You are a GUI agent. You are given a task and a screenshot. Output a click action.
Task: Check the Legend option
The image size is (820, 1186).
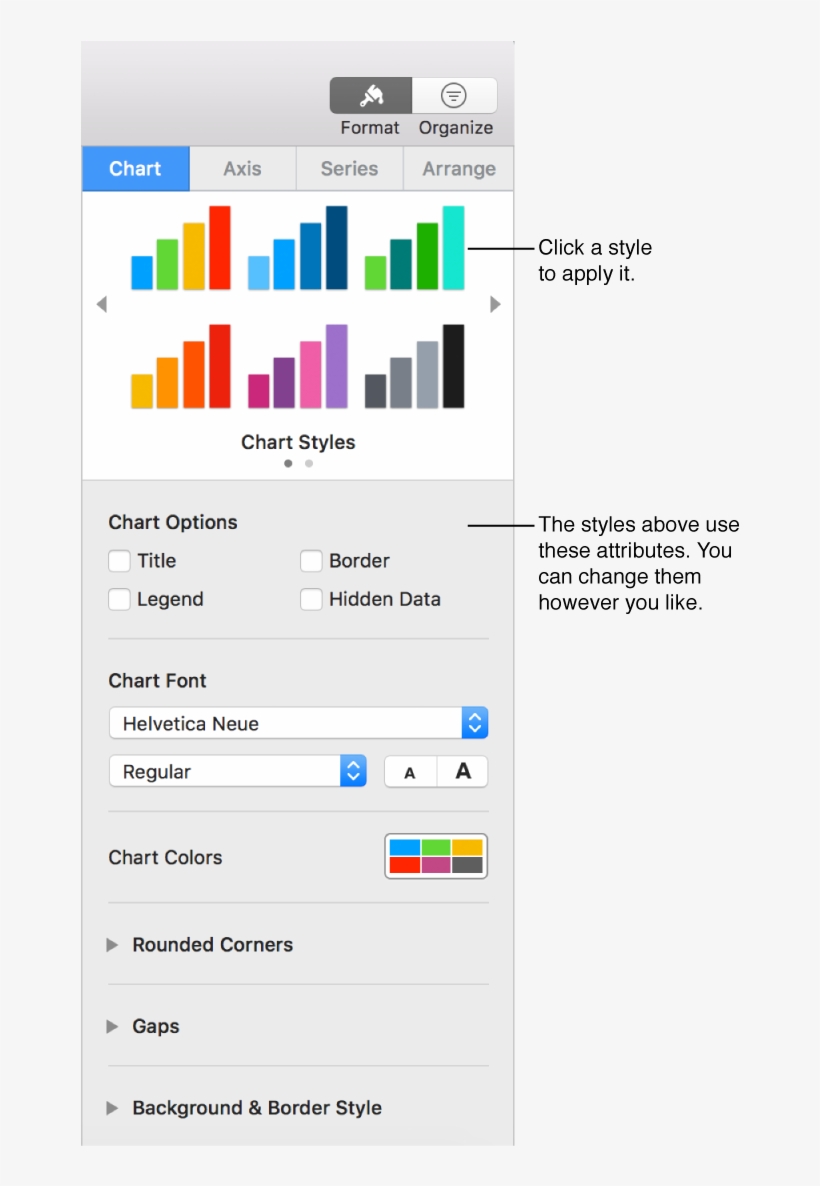(119, 599)
